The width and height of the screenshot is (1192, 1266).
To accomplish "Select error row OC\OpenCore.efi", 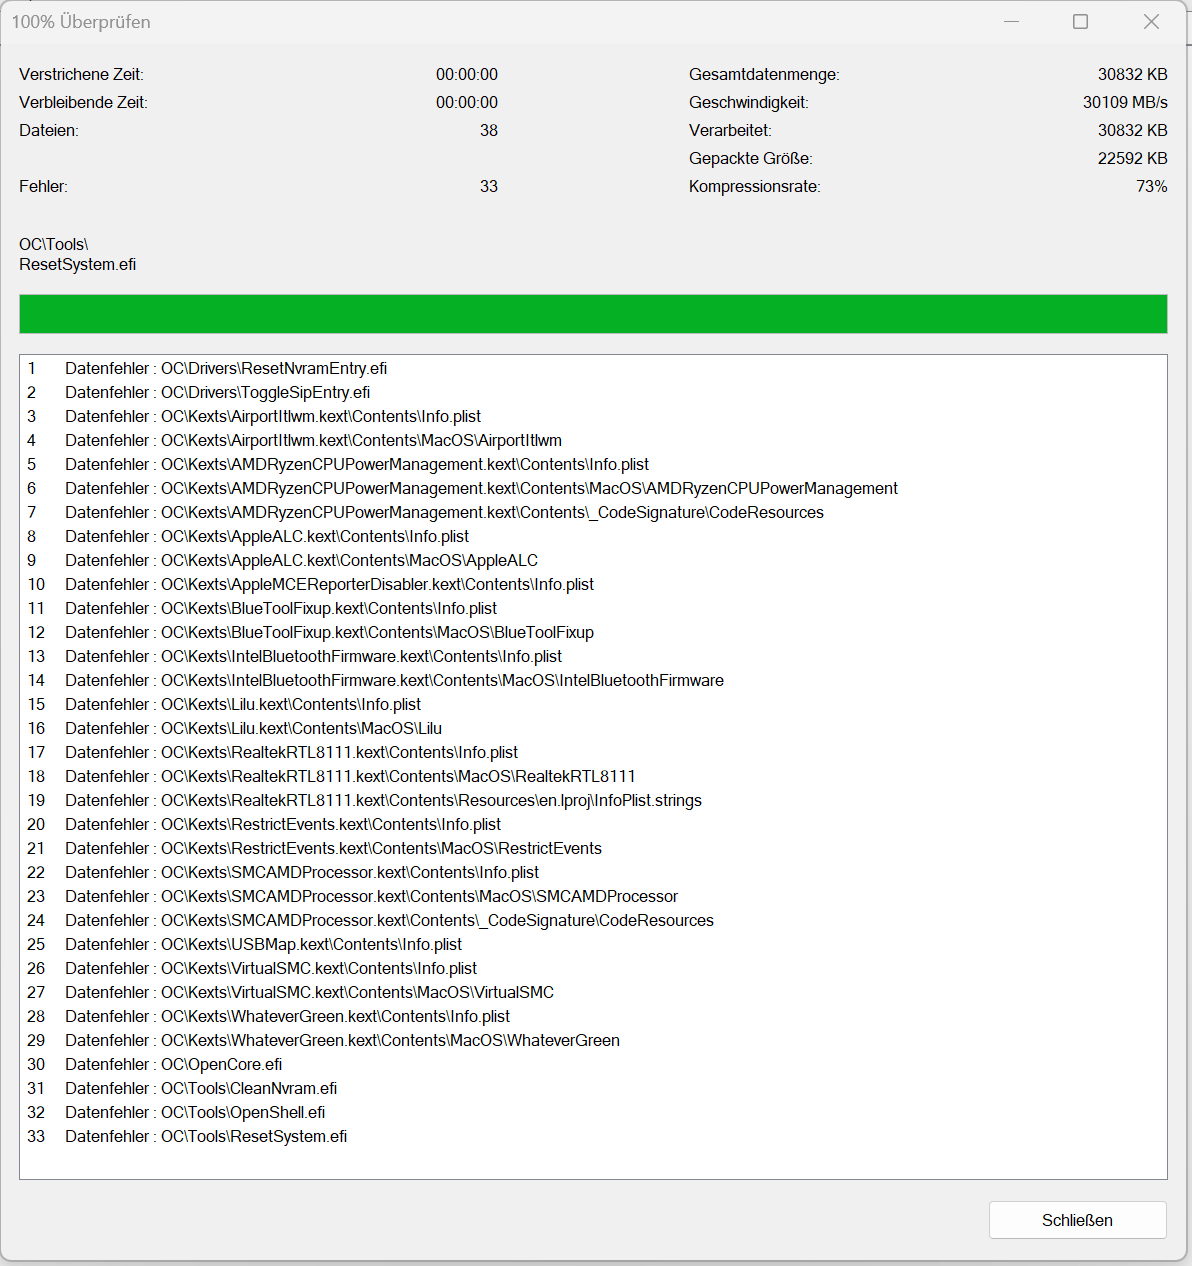I will coord(593,1064).
